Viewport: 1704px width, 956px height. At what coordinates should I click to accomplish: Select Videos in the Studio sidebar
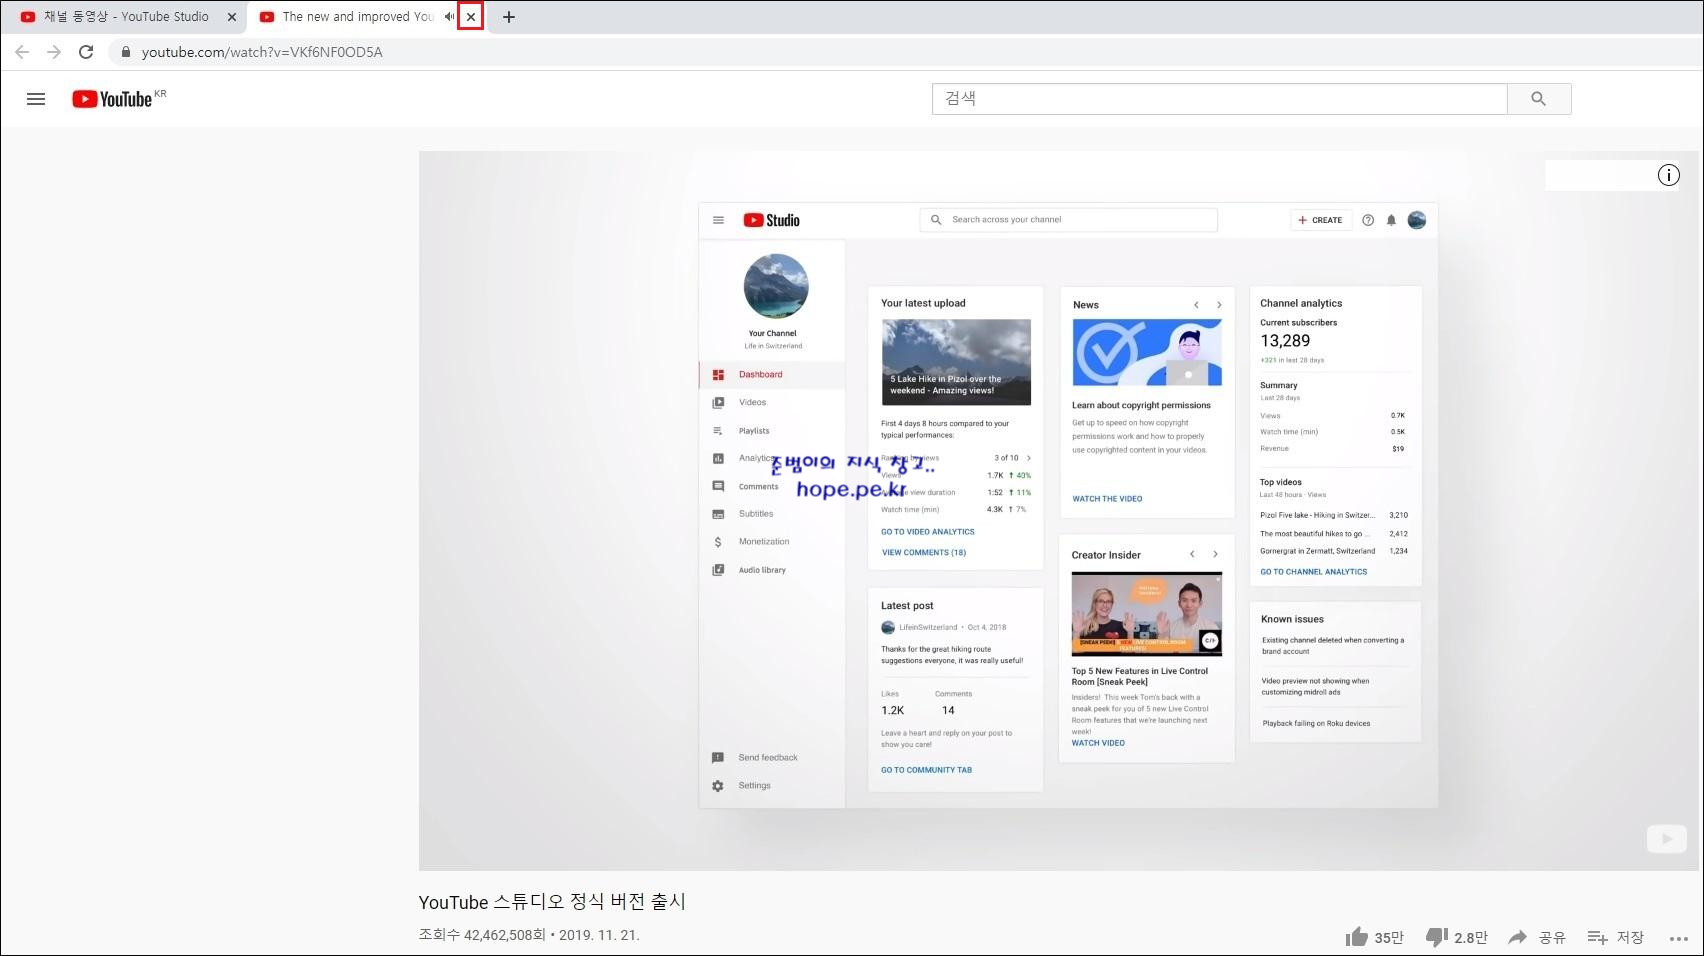click(x=772, y=403)
